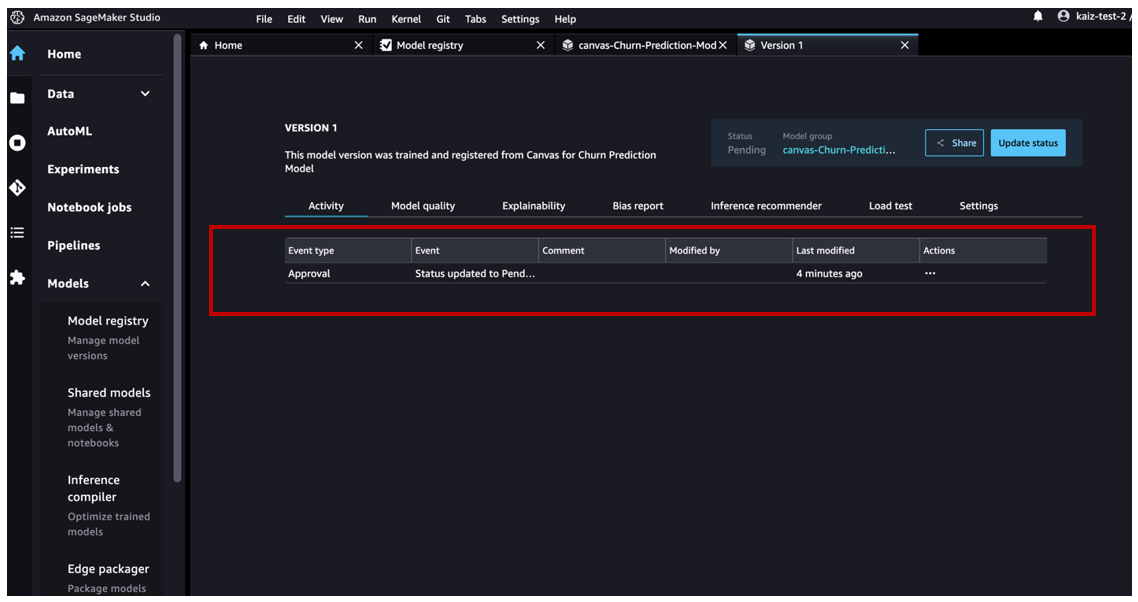Click the notifications bell icon
Viewport: 1138px width, 602px height.
pyautogui.click(x=1038, y=16)
